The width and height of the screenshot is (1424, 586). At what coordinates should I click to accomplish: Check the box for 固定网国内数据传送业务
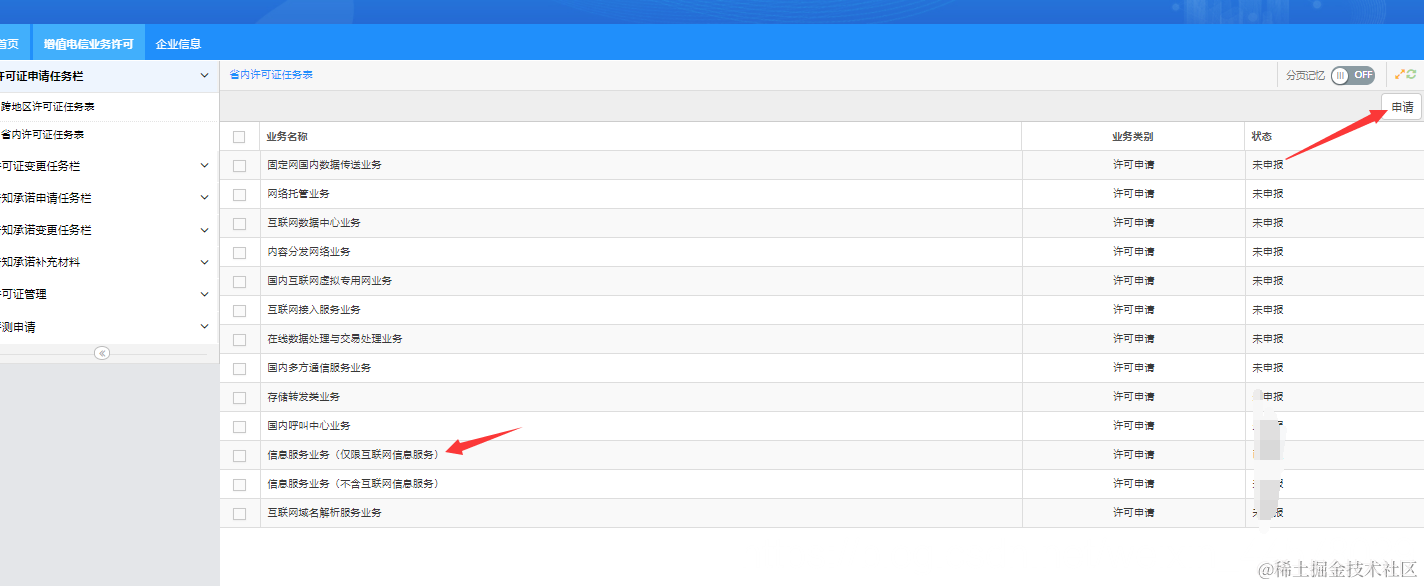click(239, 165)
